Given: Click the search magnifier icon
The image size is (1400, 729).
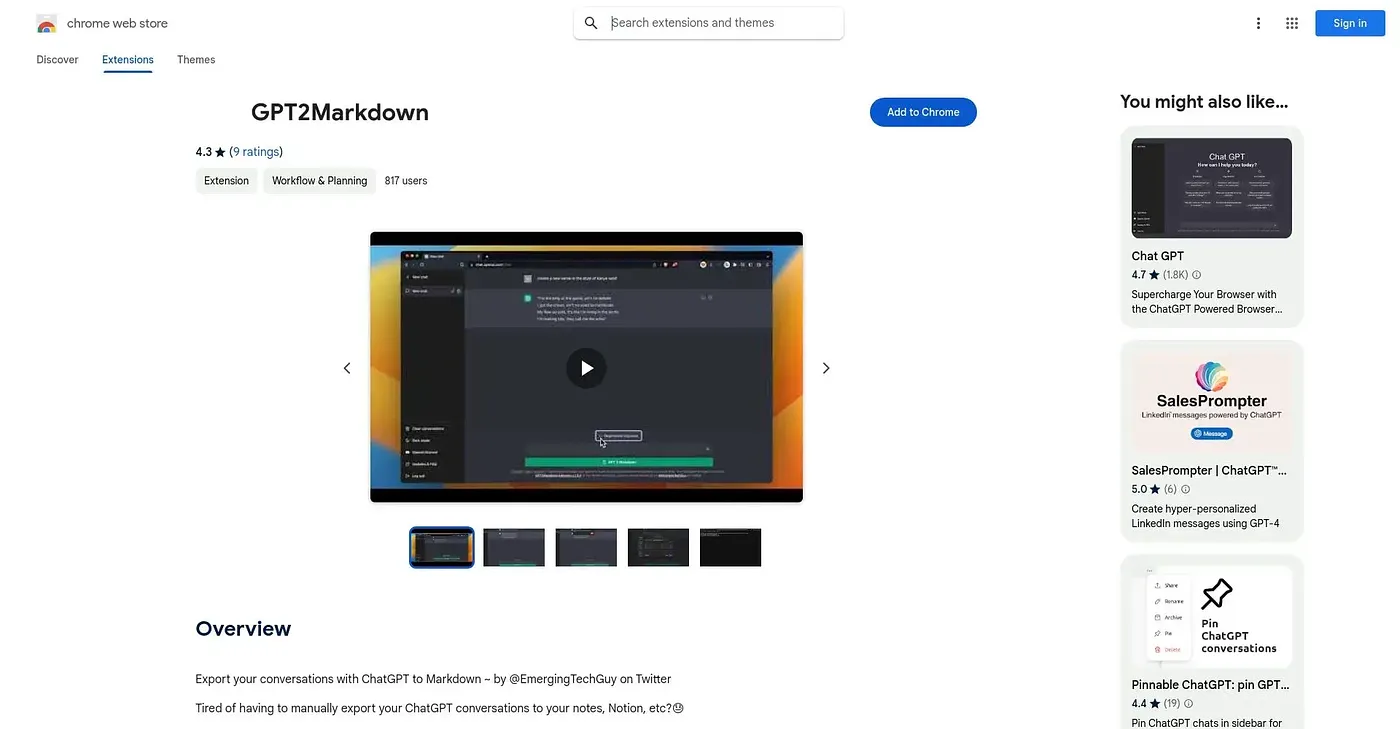Looking at the screenshot, I should point(591,23).
